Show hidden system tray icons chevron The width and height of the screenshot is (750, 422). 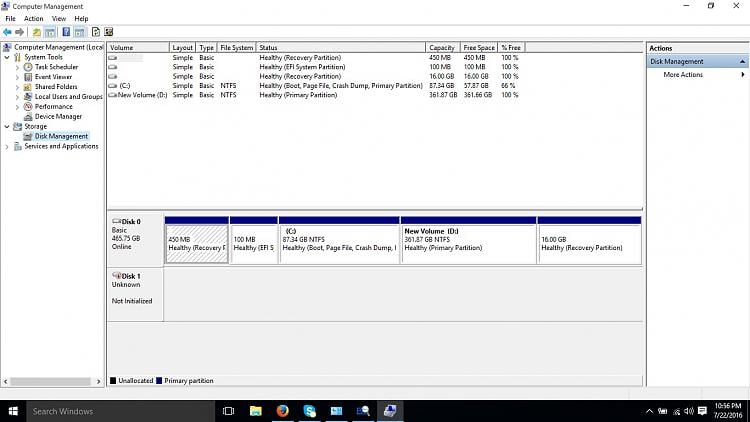click(649, 411)
